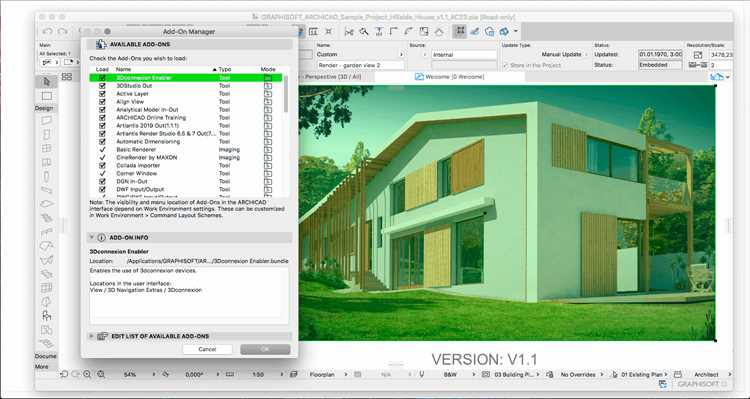Open the More toolbox group
Viewport: 750px width, 399px height.
(x=42, y=366)
